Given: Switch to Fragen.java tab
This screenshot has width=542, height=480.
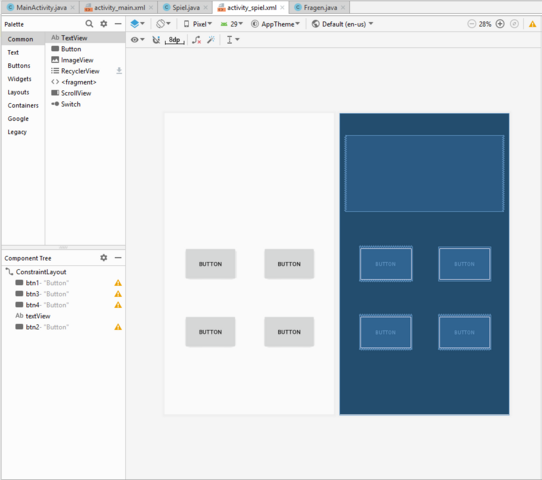Looking at the screenshot, I should tap(320, 8).
